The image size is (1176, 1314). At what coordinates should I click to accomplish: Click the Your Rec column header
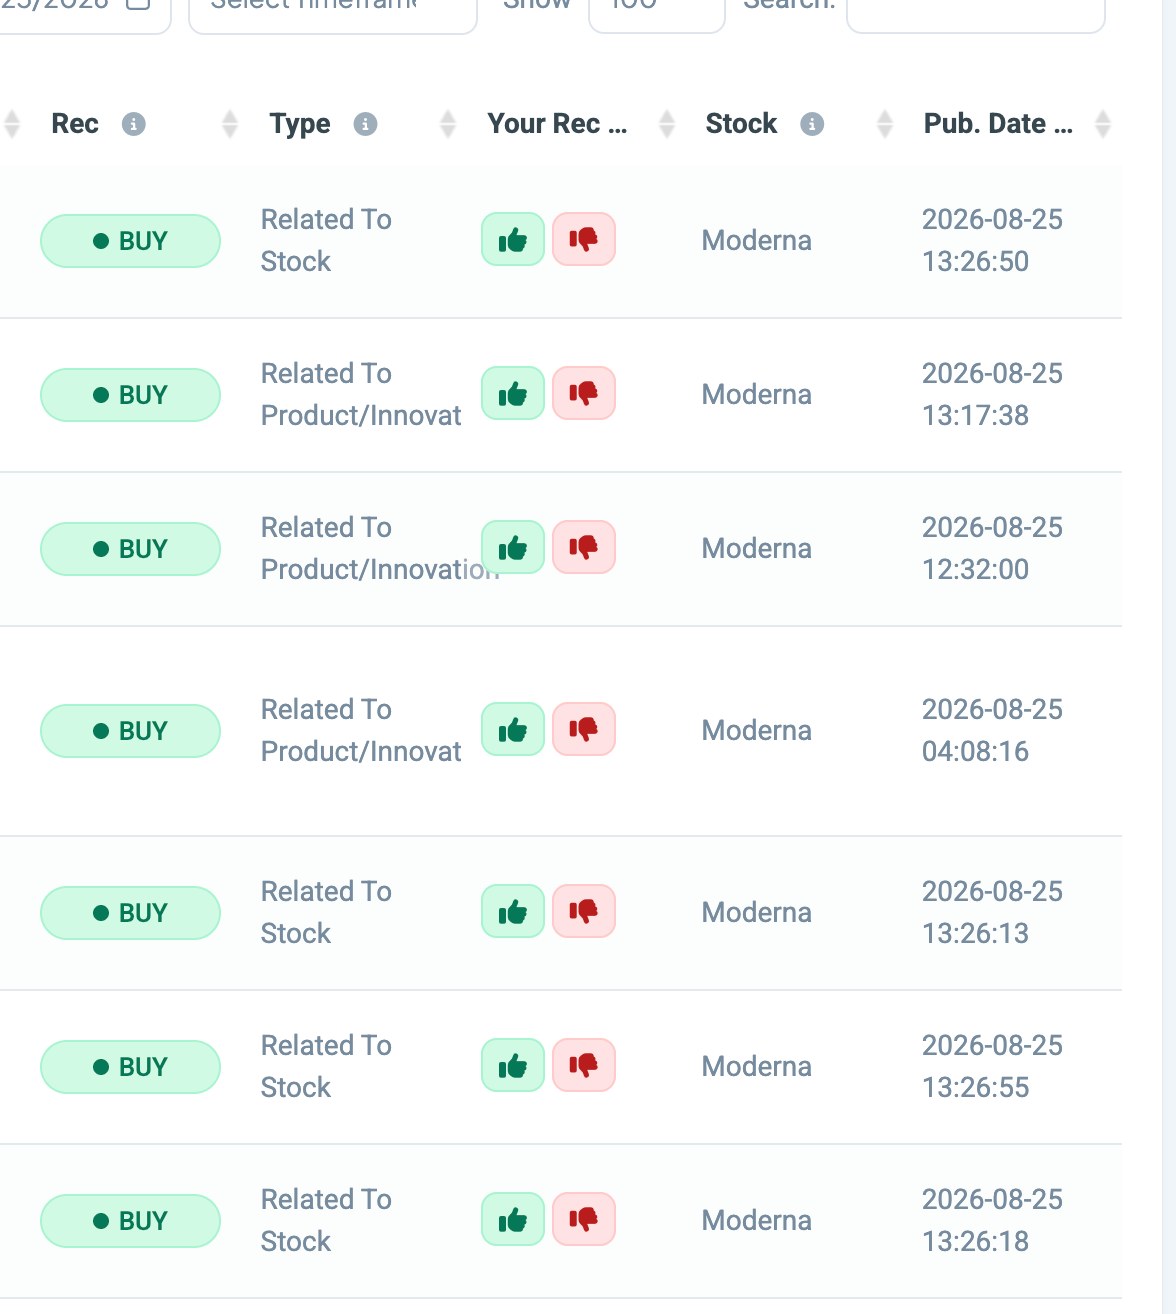(557, 124)
